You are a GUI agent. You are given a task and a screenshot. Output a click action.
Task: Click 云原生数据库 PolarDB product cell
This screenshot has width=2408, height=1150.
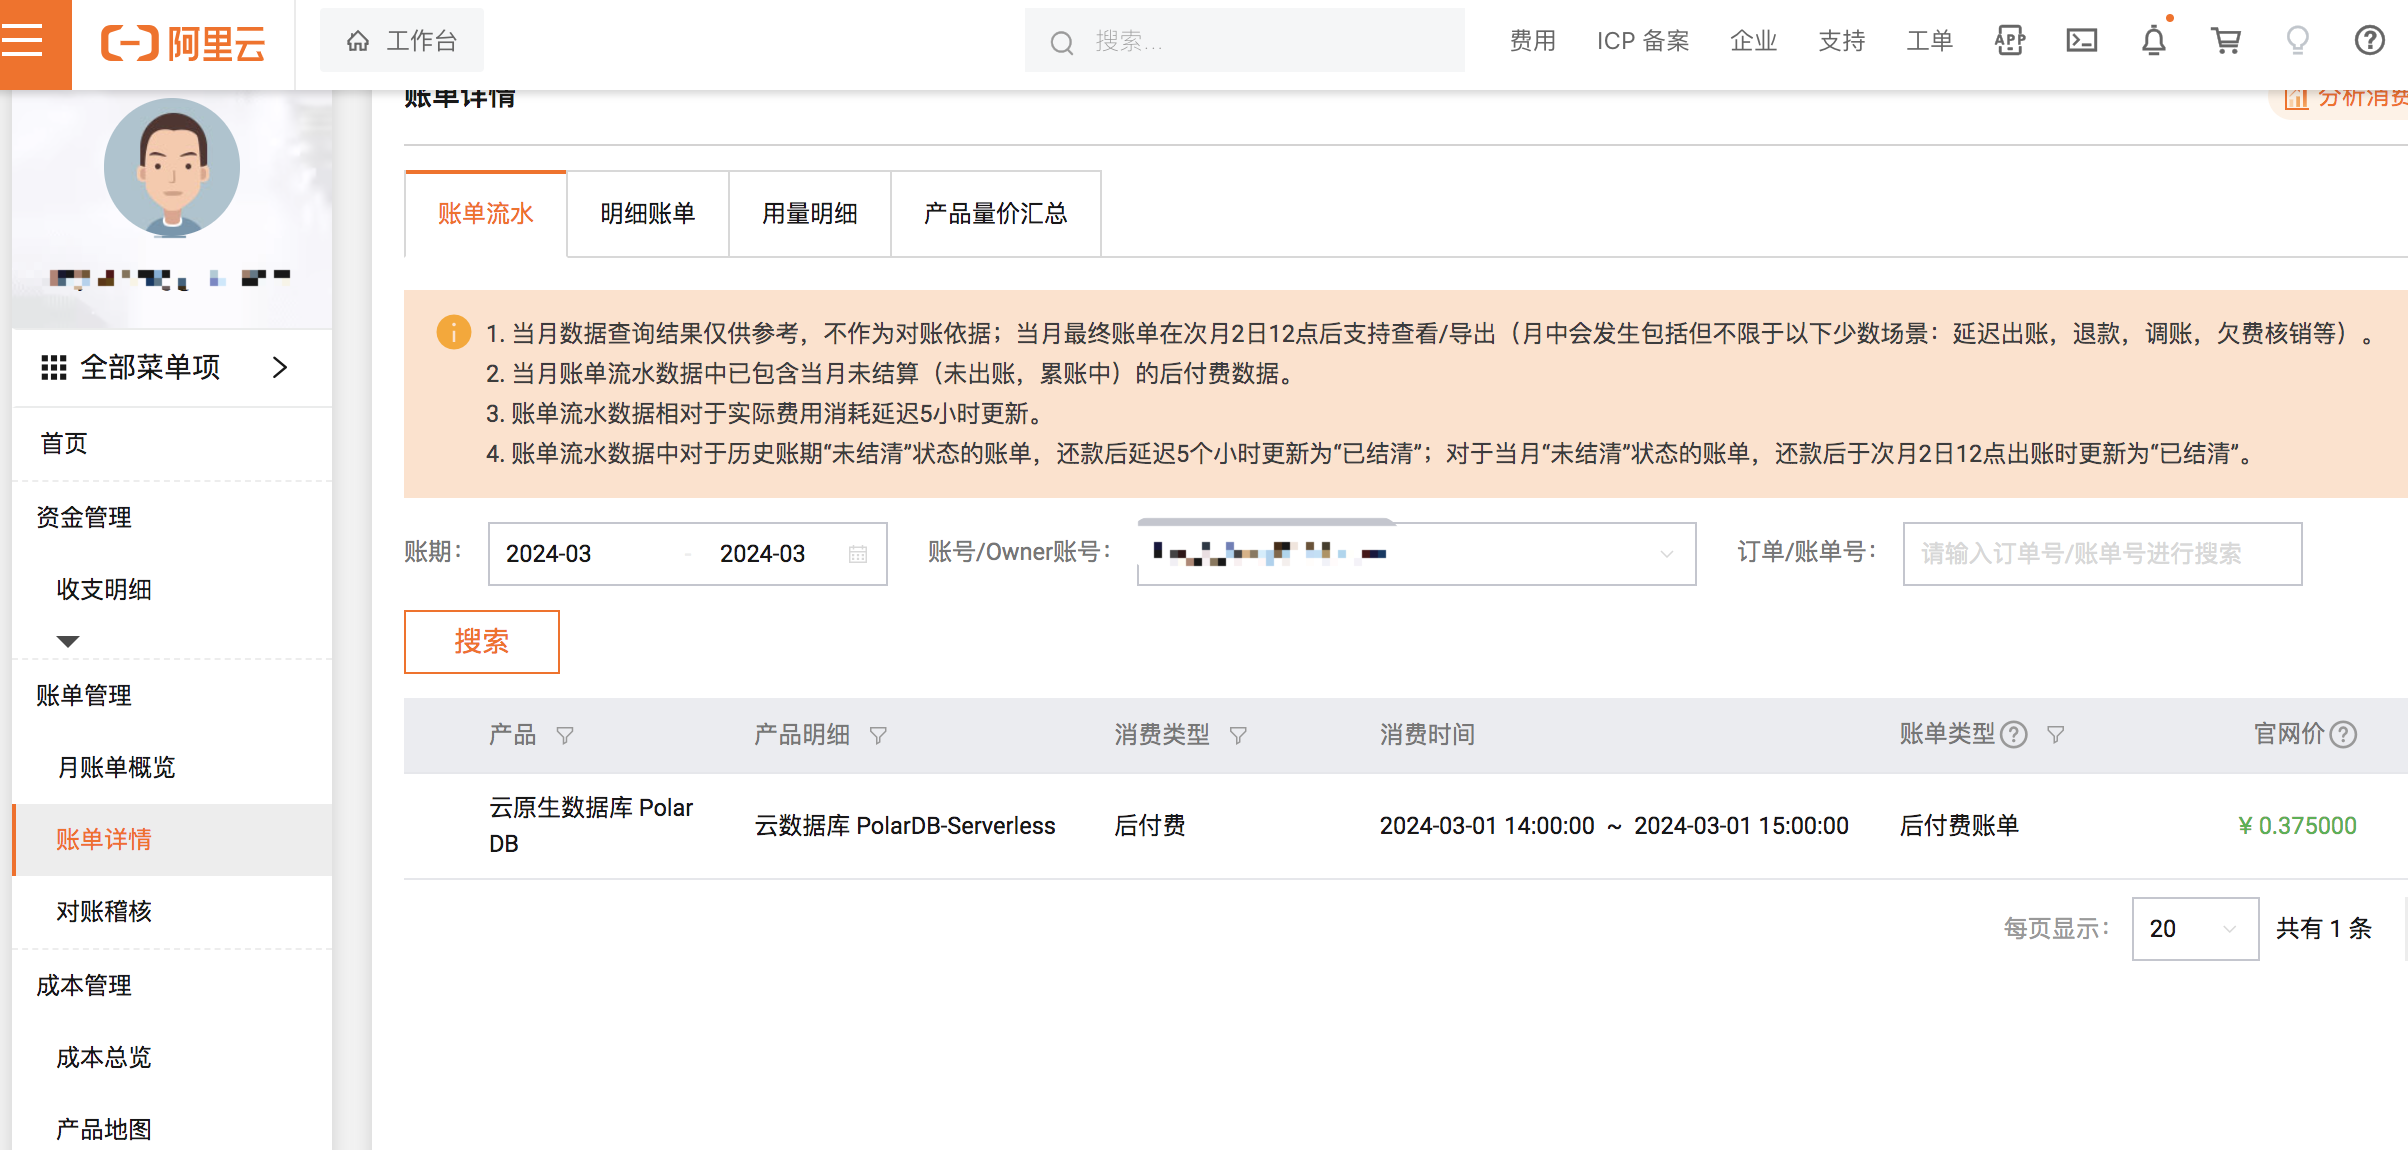point(591,825)
